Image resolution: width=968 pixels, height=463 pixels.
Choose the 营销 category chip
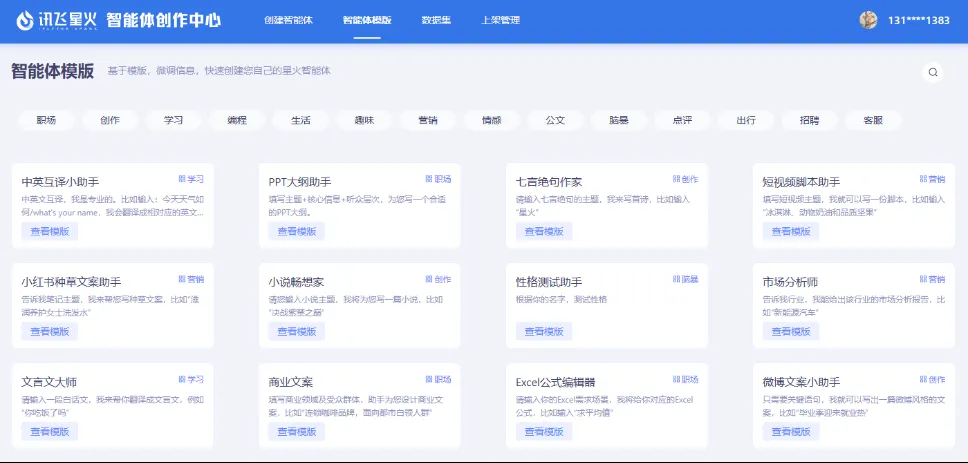pos(428,120)
